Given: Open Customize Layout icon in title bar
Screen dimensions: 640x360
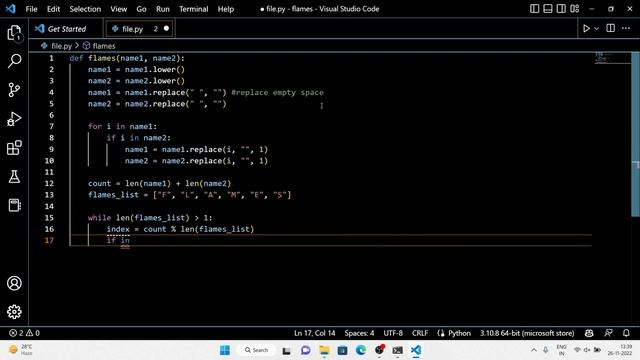Looking at the screenshot, I should [x=575, y=9].
